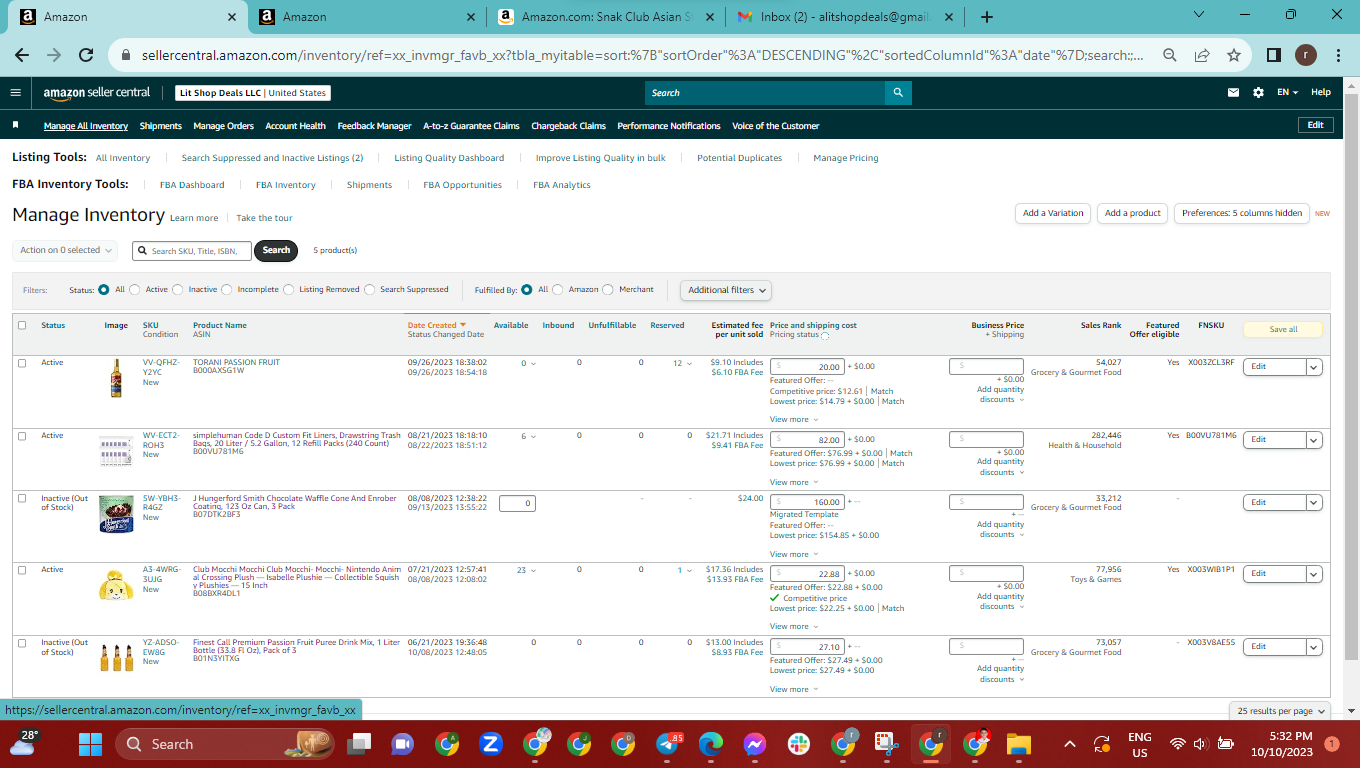Open Preferences: 5 columns hidden
The width and height of the screenshot is (1360, 768).
tap(1242, 213)
